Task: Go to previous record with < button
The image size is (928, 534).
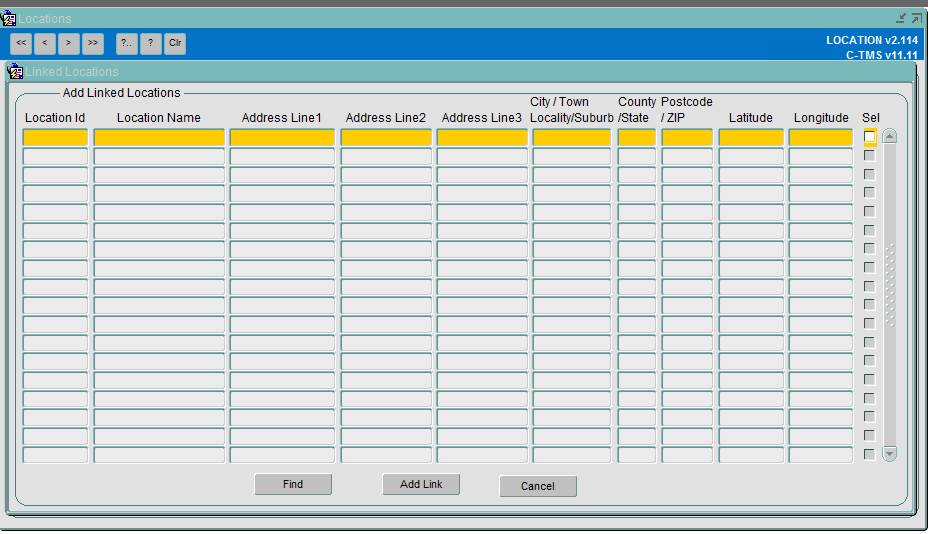Action: 45,43
